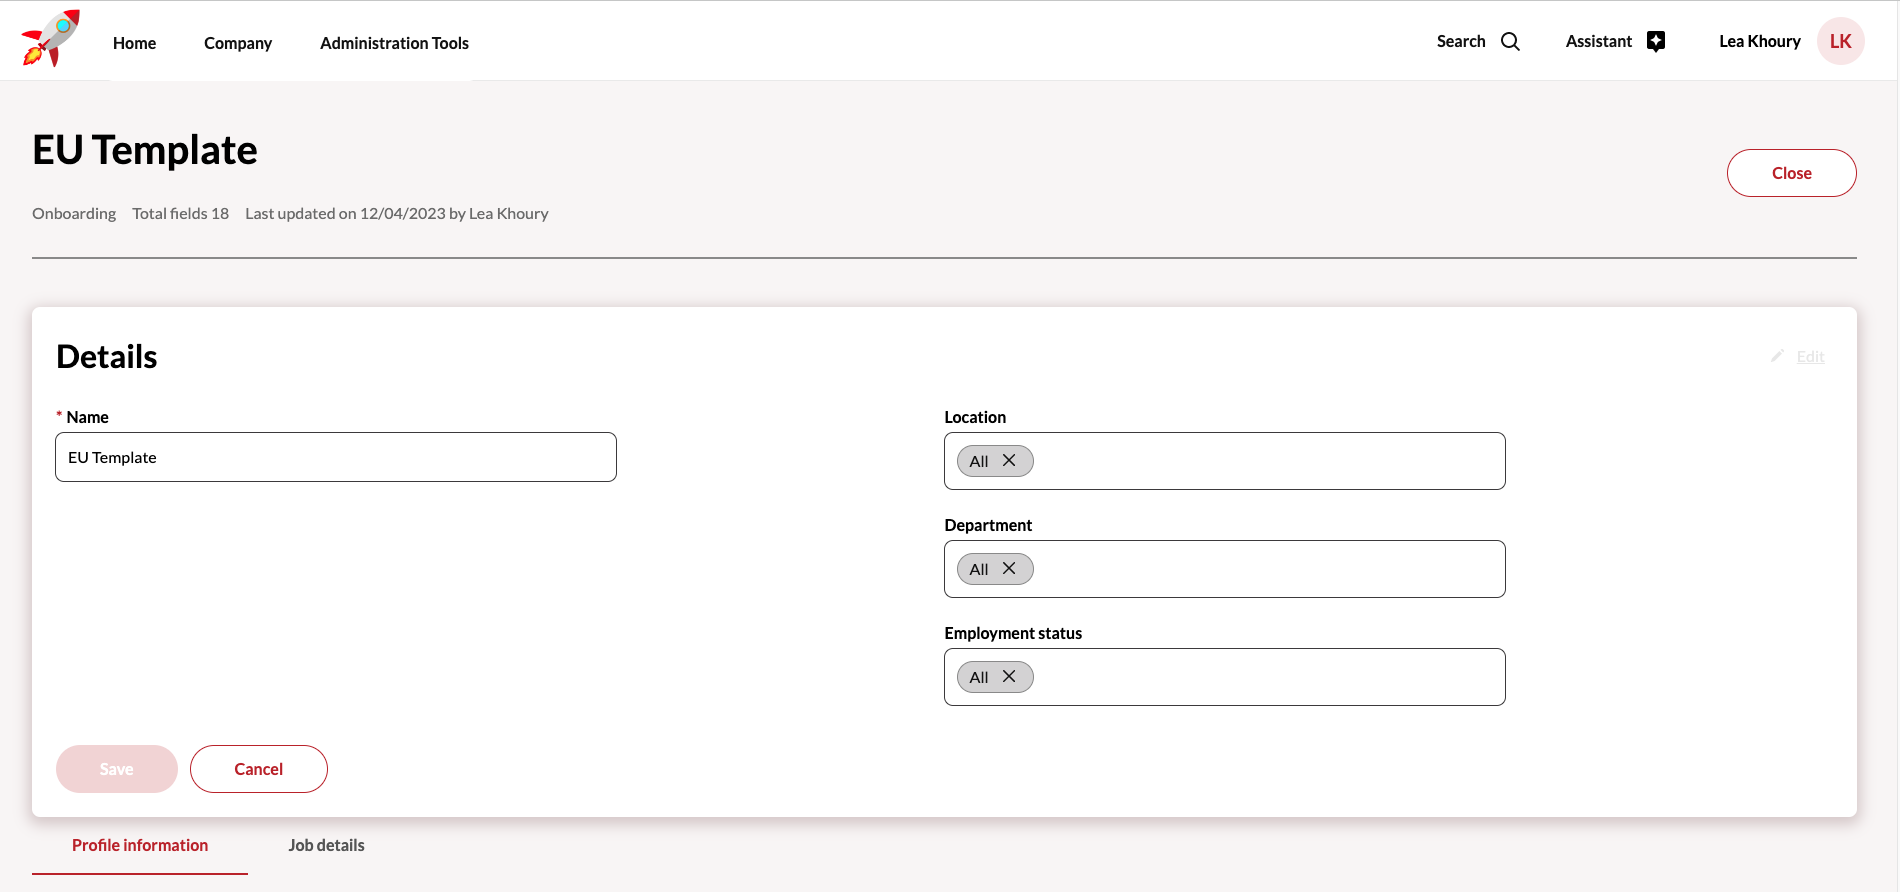
Task: Click the search magnifier icon
Action: pos(1510,42)
